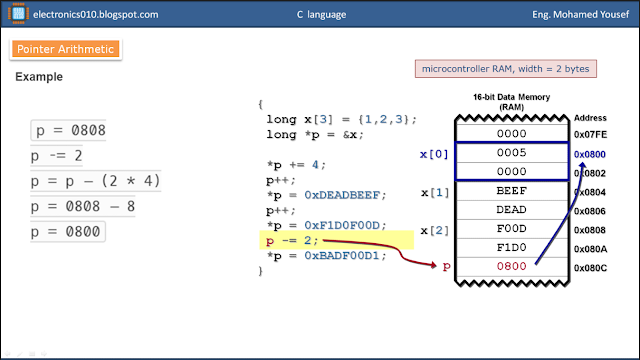Image resolution: width=640 pixels, height=360 pixels.
Task: Click the 'Eng. Mohamed Yousef' author name
Action: coord(580,15)
